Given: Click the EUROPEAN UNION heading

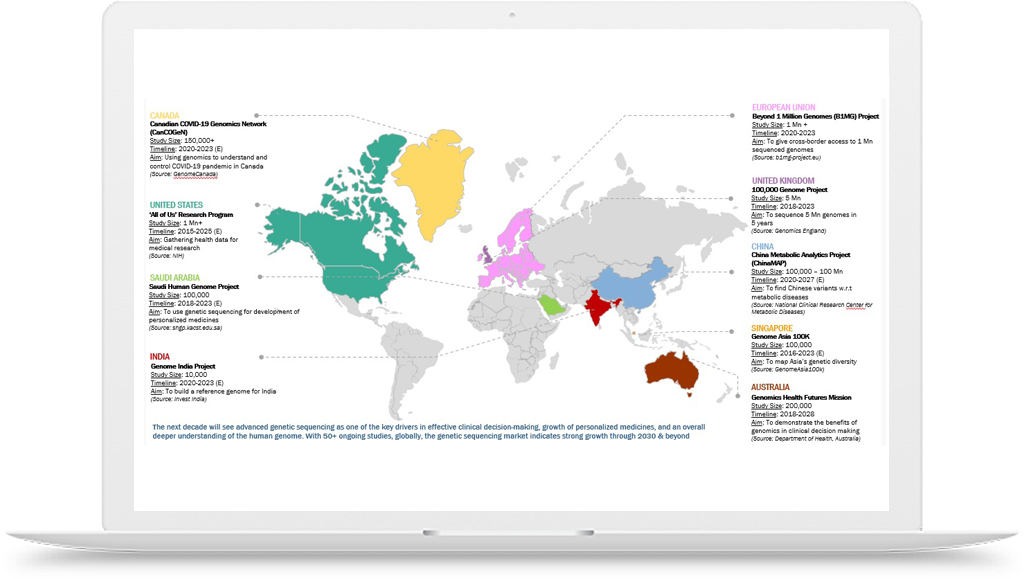Looking at the screenshot, I should [784, 107].
